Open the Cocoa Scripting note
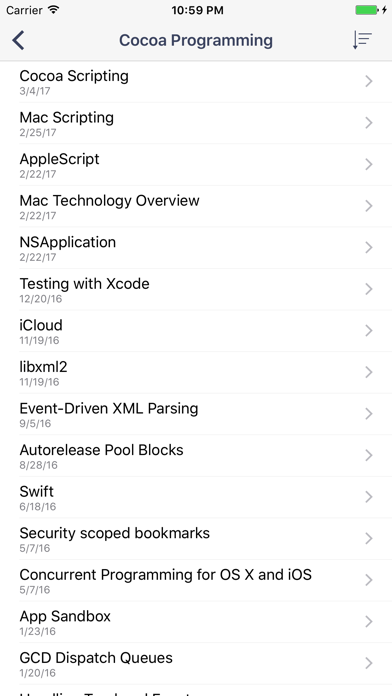The width and height of the screenshot is (392, 696). [196, 82]
